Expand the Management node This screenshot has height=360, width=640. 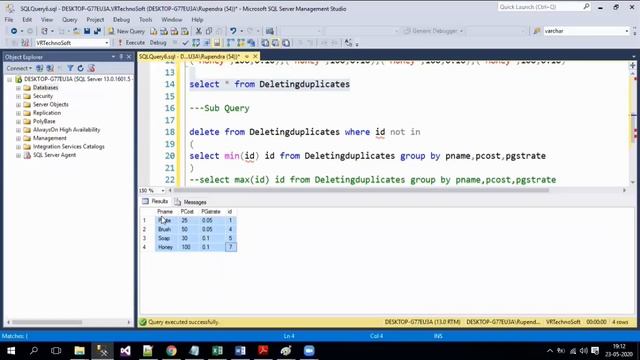point(18,138)
